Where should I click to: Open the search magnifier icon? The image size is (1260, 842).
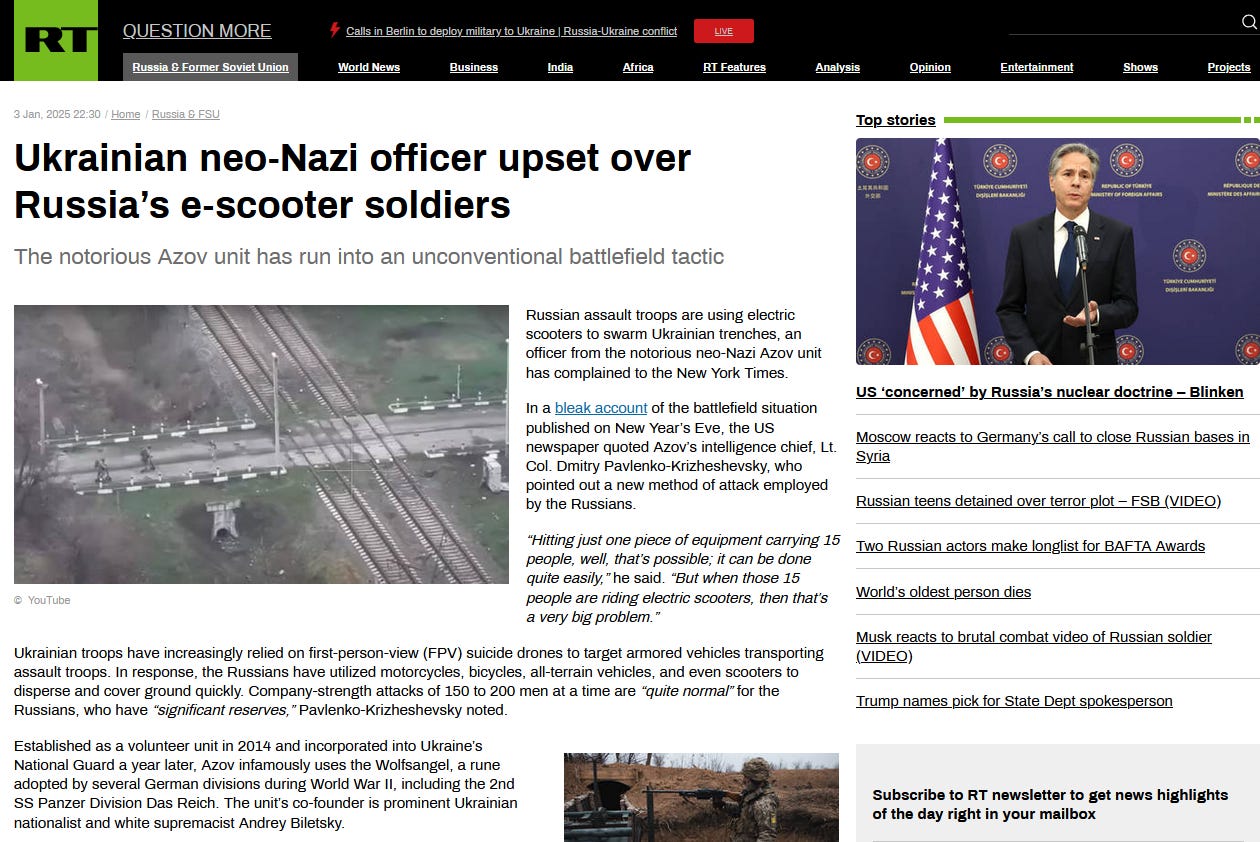click(1248, 23)
